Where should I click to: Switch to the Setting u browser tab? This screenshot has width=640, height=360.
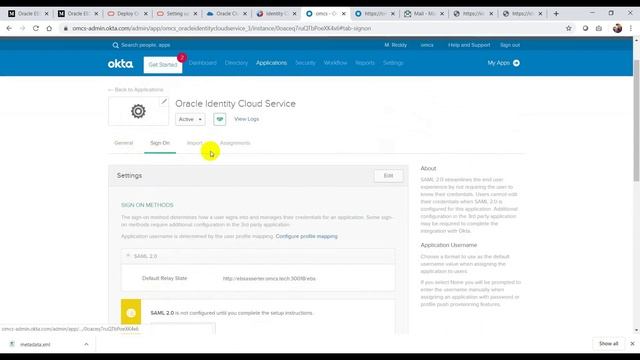[177, 13]
